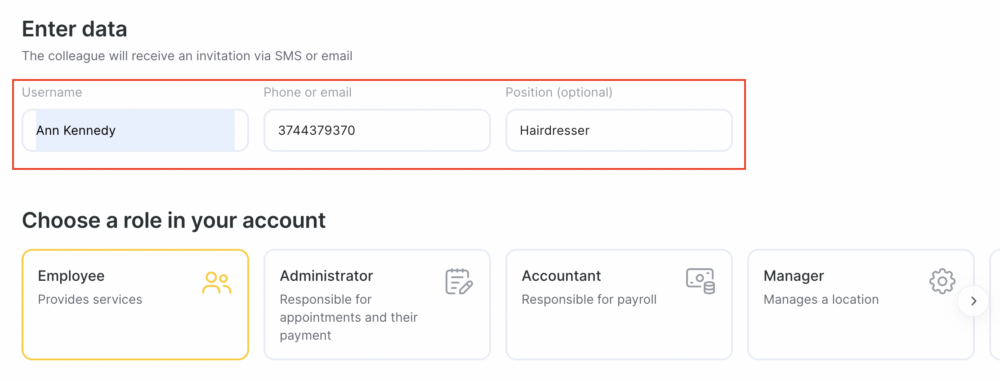
Task: Click the Choose a role in your account heading
Action: 173,220
